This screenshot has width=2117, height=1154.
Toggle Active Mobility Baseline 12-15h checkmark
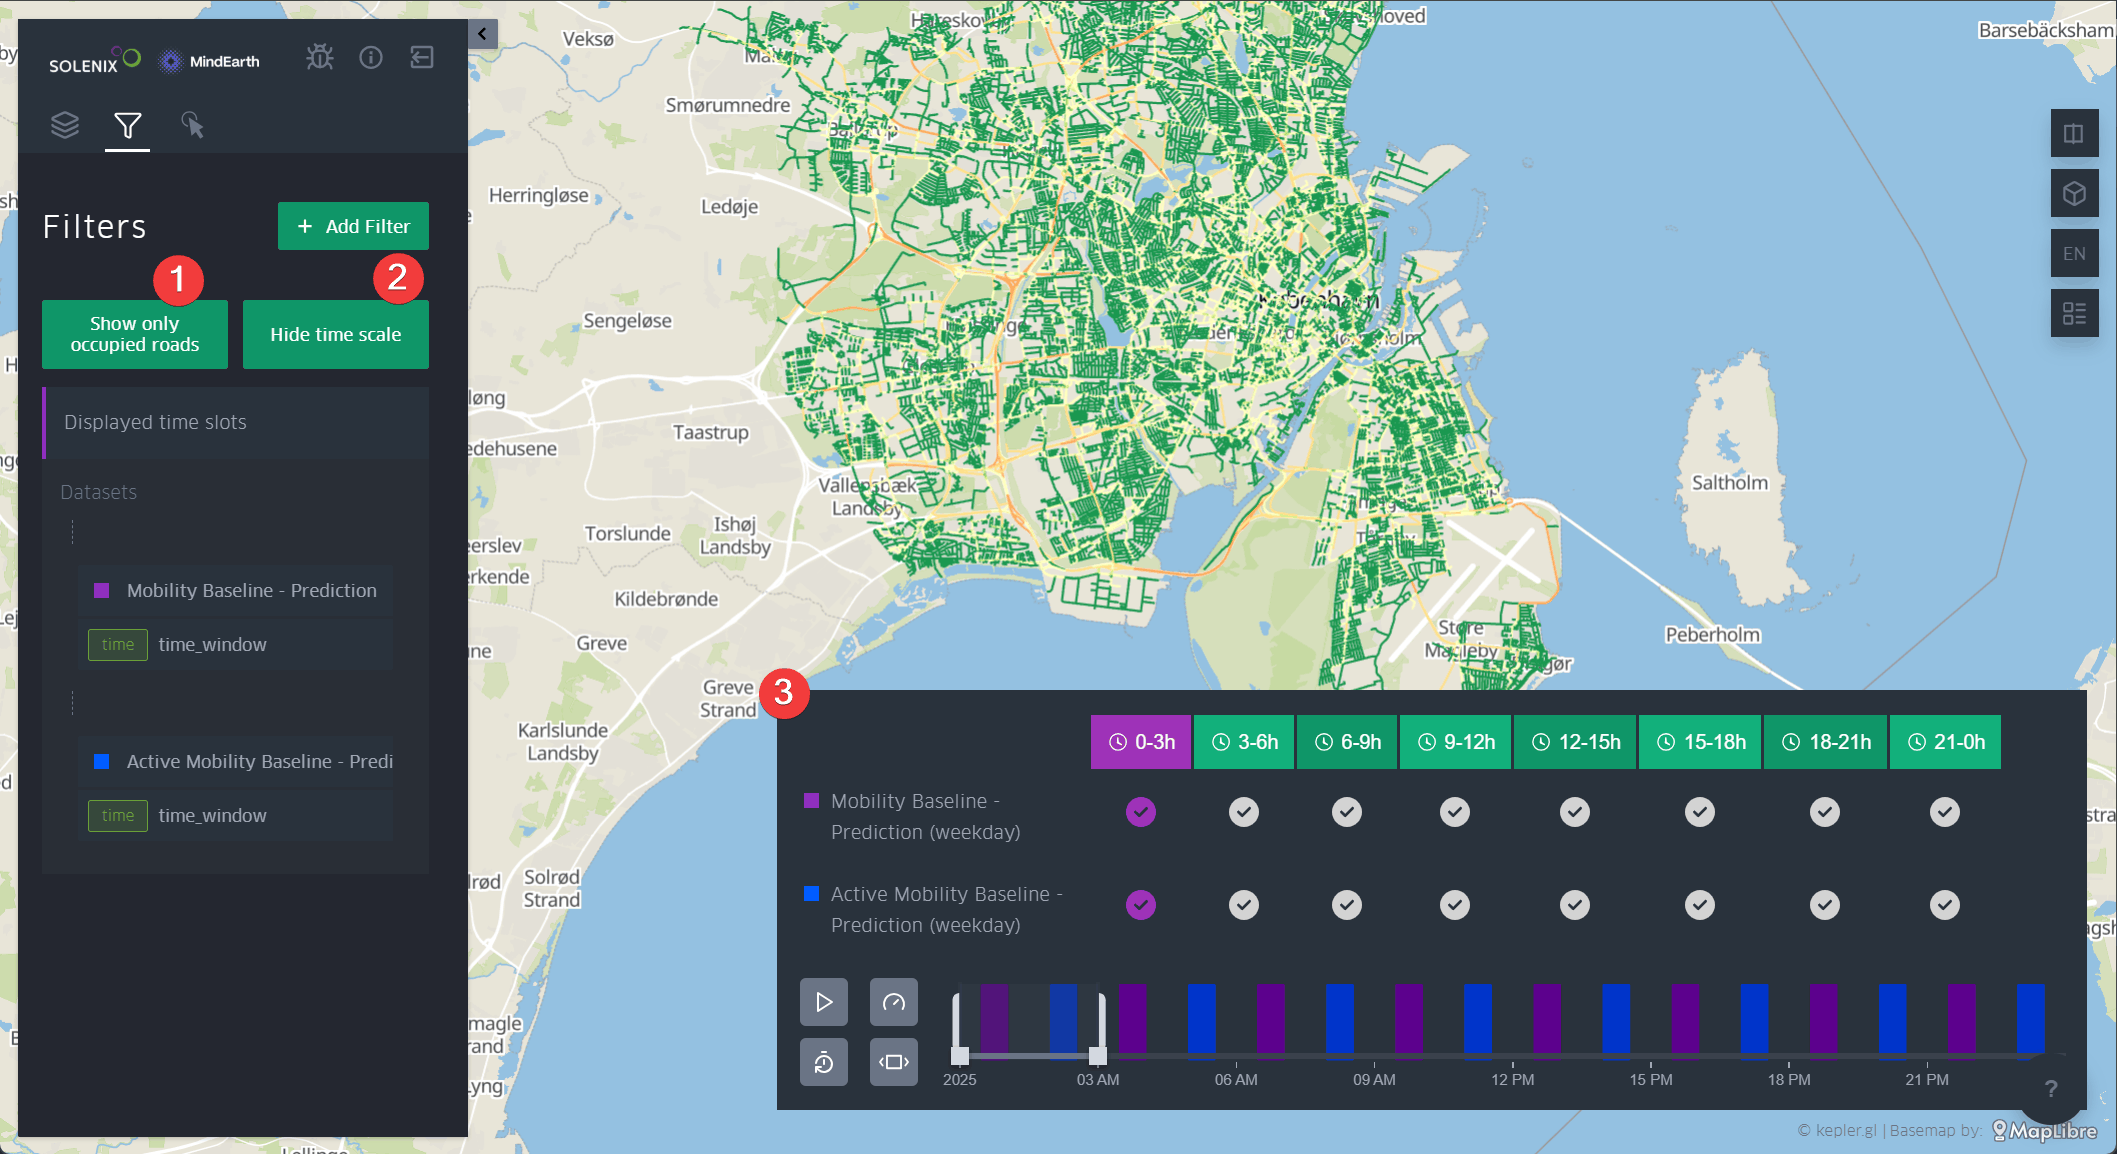pos(1575,905)
